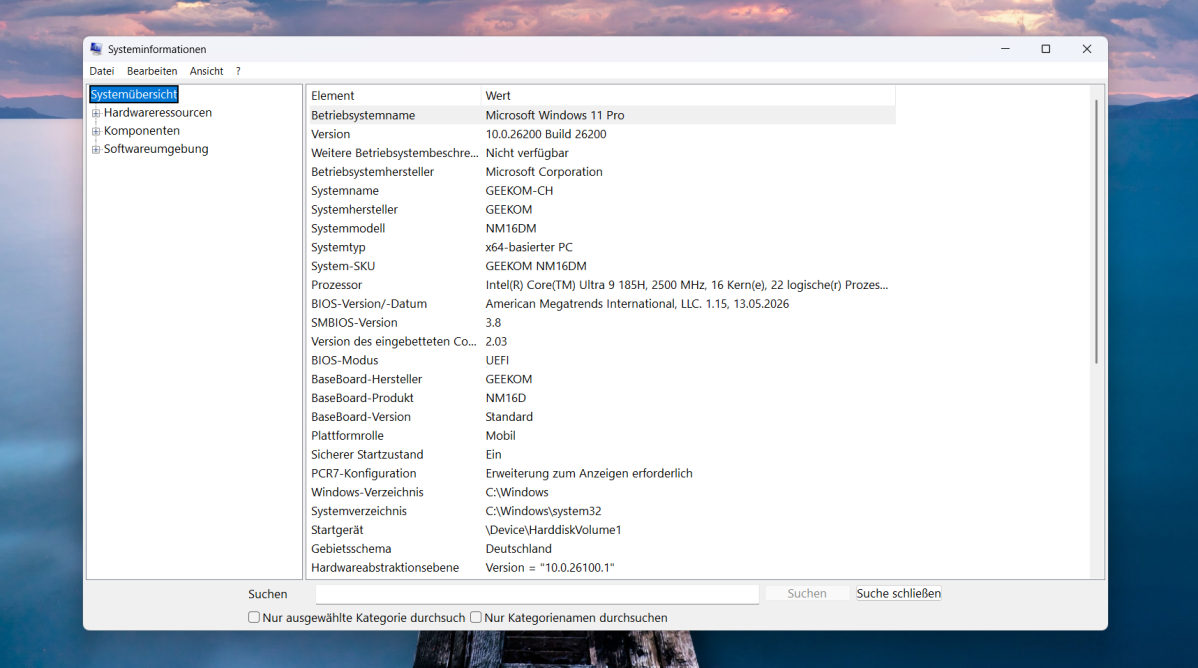Select the Version des eingebetteten Controllers row
This screenshot has width=1198, height=668.
[x=601, y=342]
